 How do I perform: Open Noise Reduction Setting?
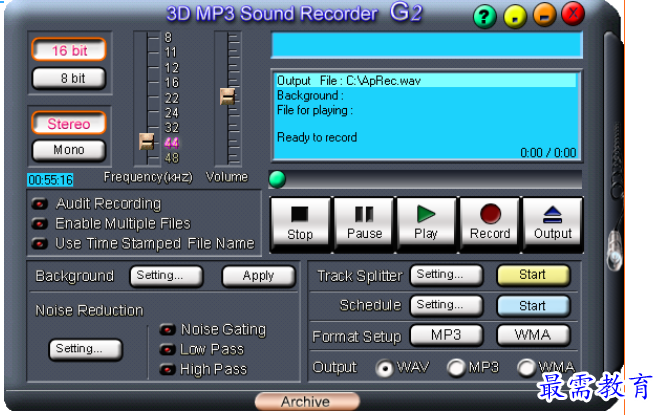point(86,349)
